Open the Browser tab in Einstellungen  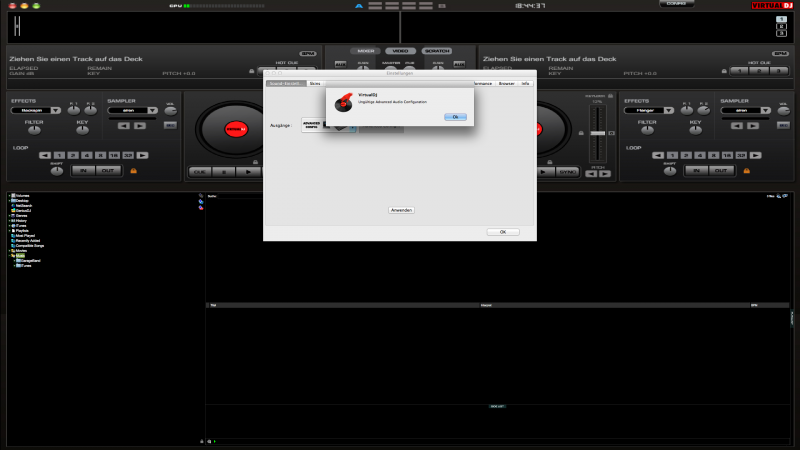coord(507,83)
